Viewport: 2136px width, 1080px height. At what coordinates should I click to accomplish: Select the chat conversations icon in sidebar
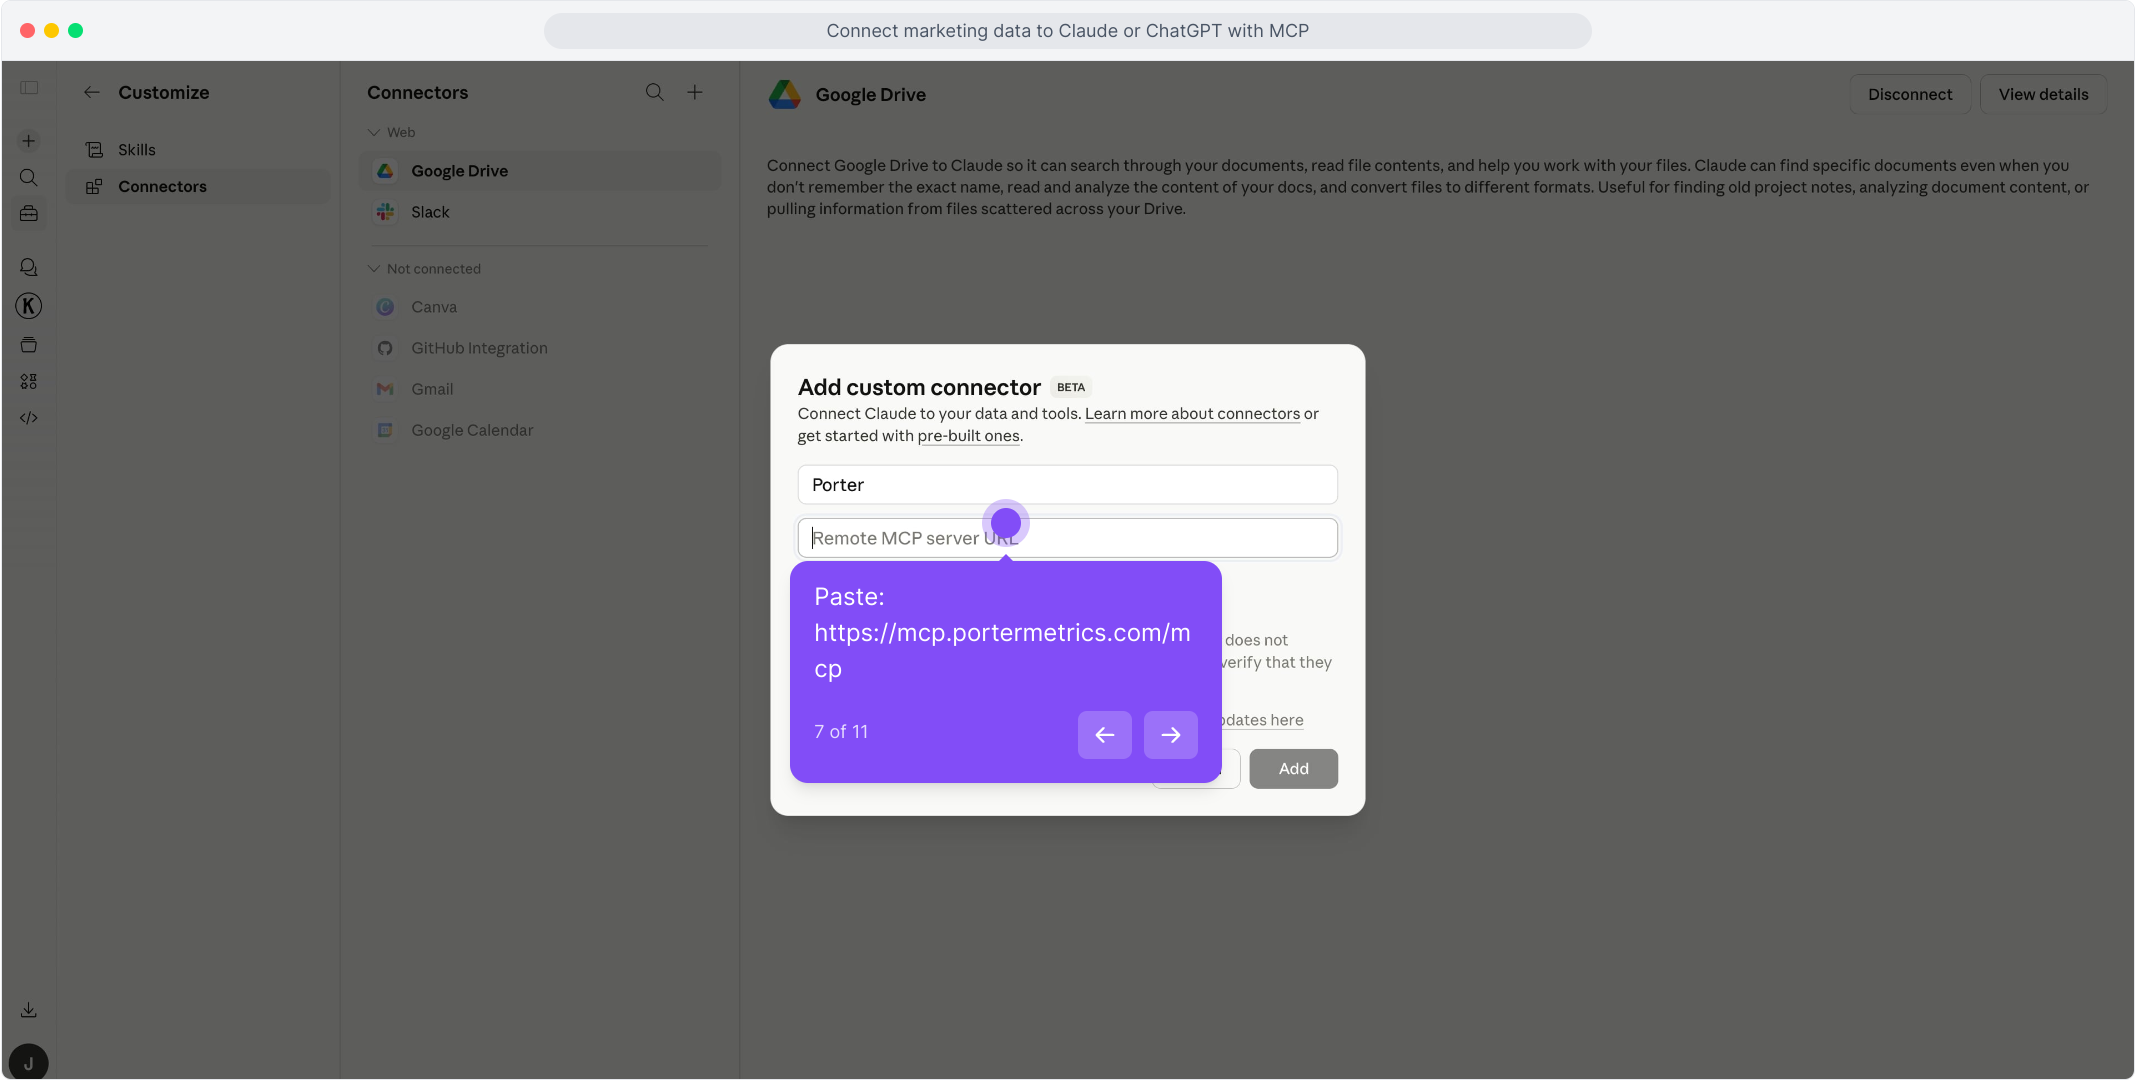[x=28, y=267]
